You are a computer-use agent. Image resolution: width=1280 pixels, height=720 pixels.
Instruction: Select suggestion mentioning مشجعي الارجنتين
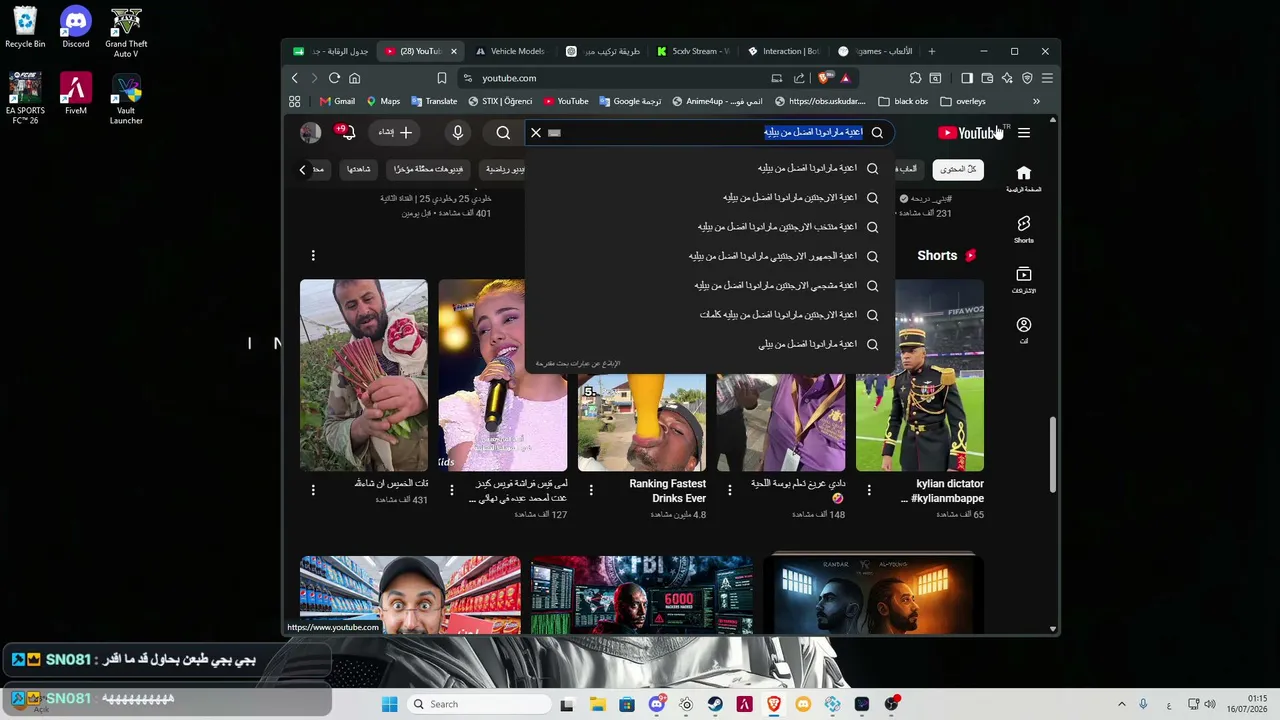pyautogui.click(x=709, y=286)
